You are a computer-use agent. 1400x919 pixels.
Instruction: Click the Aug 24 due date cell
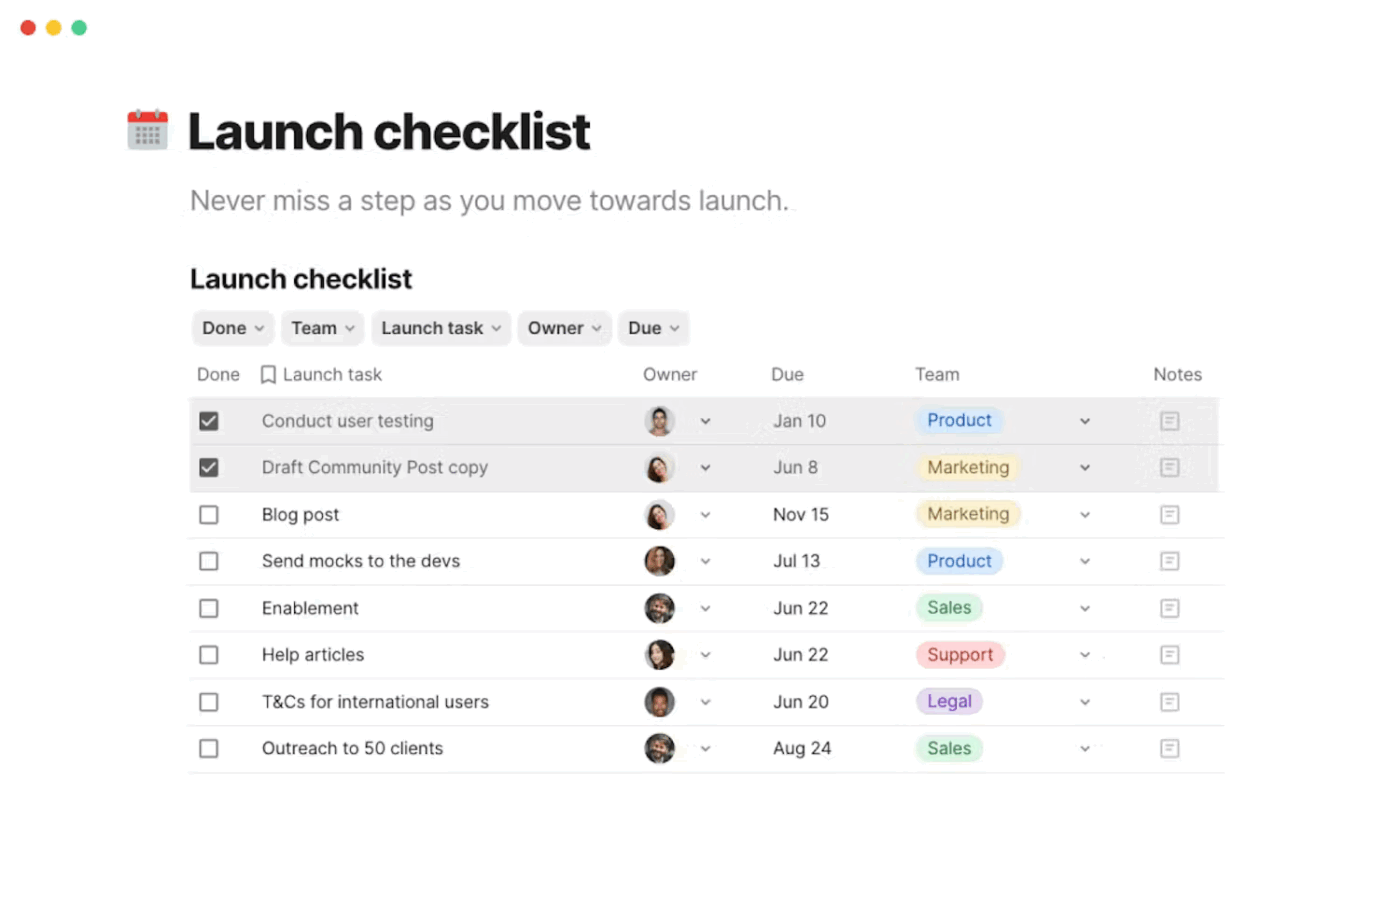tap(801, 748)
